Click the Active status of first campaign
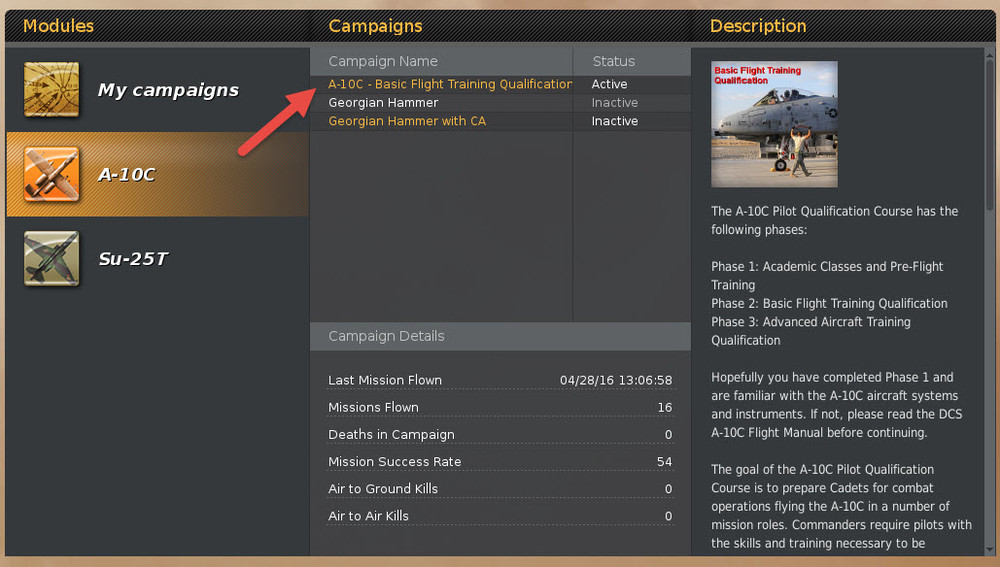The height and width of the screenshot is (567, 1000). tap(609, 84)
